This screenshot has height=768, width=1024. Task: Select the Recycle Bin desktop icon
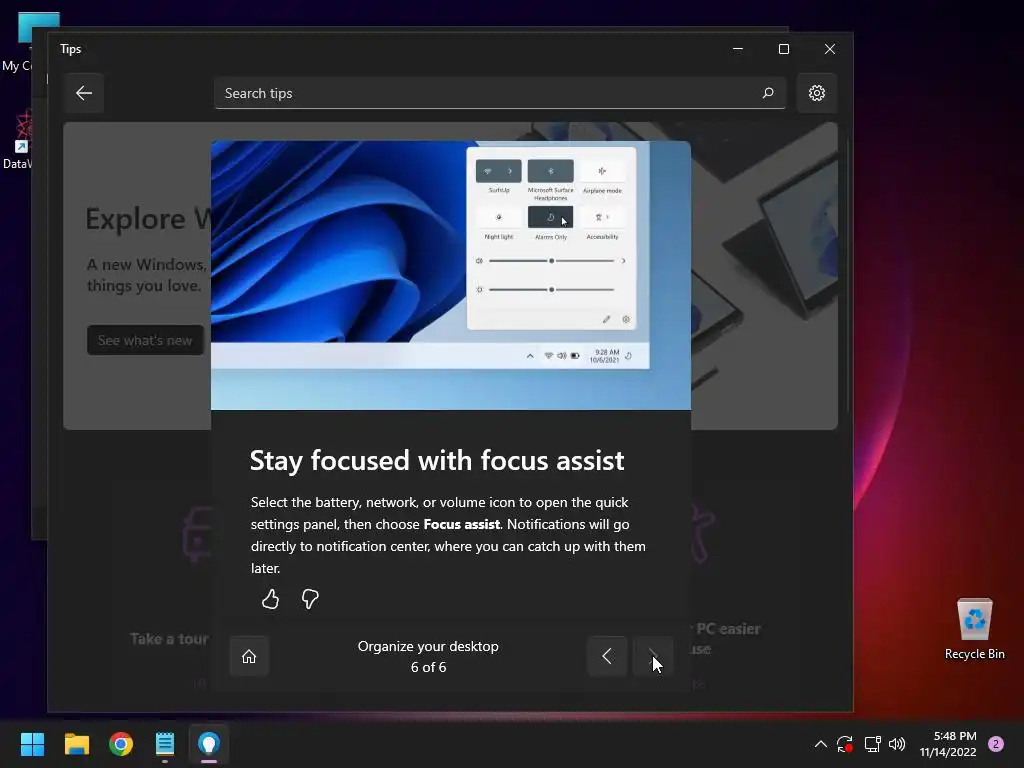click(x=974, y=630)
